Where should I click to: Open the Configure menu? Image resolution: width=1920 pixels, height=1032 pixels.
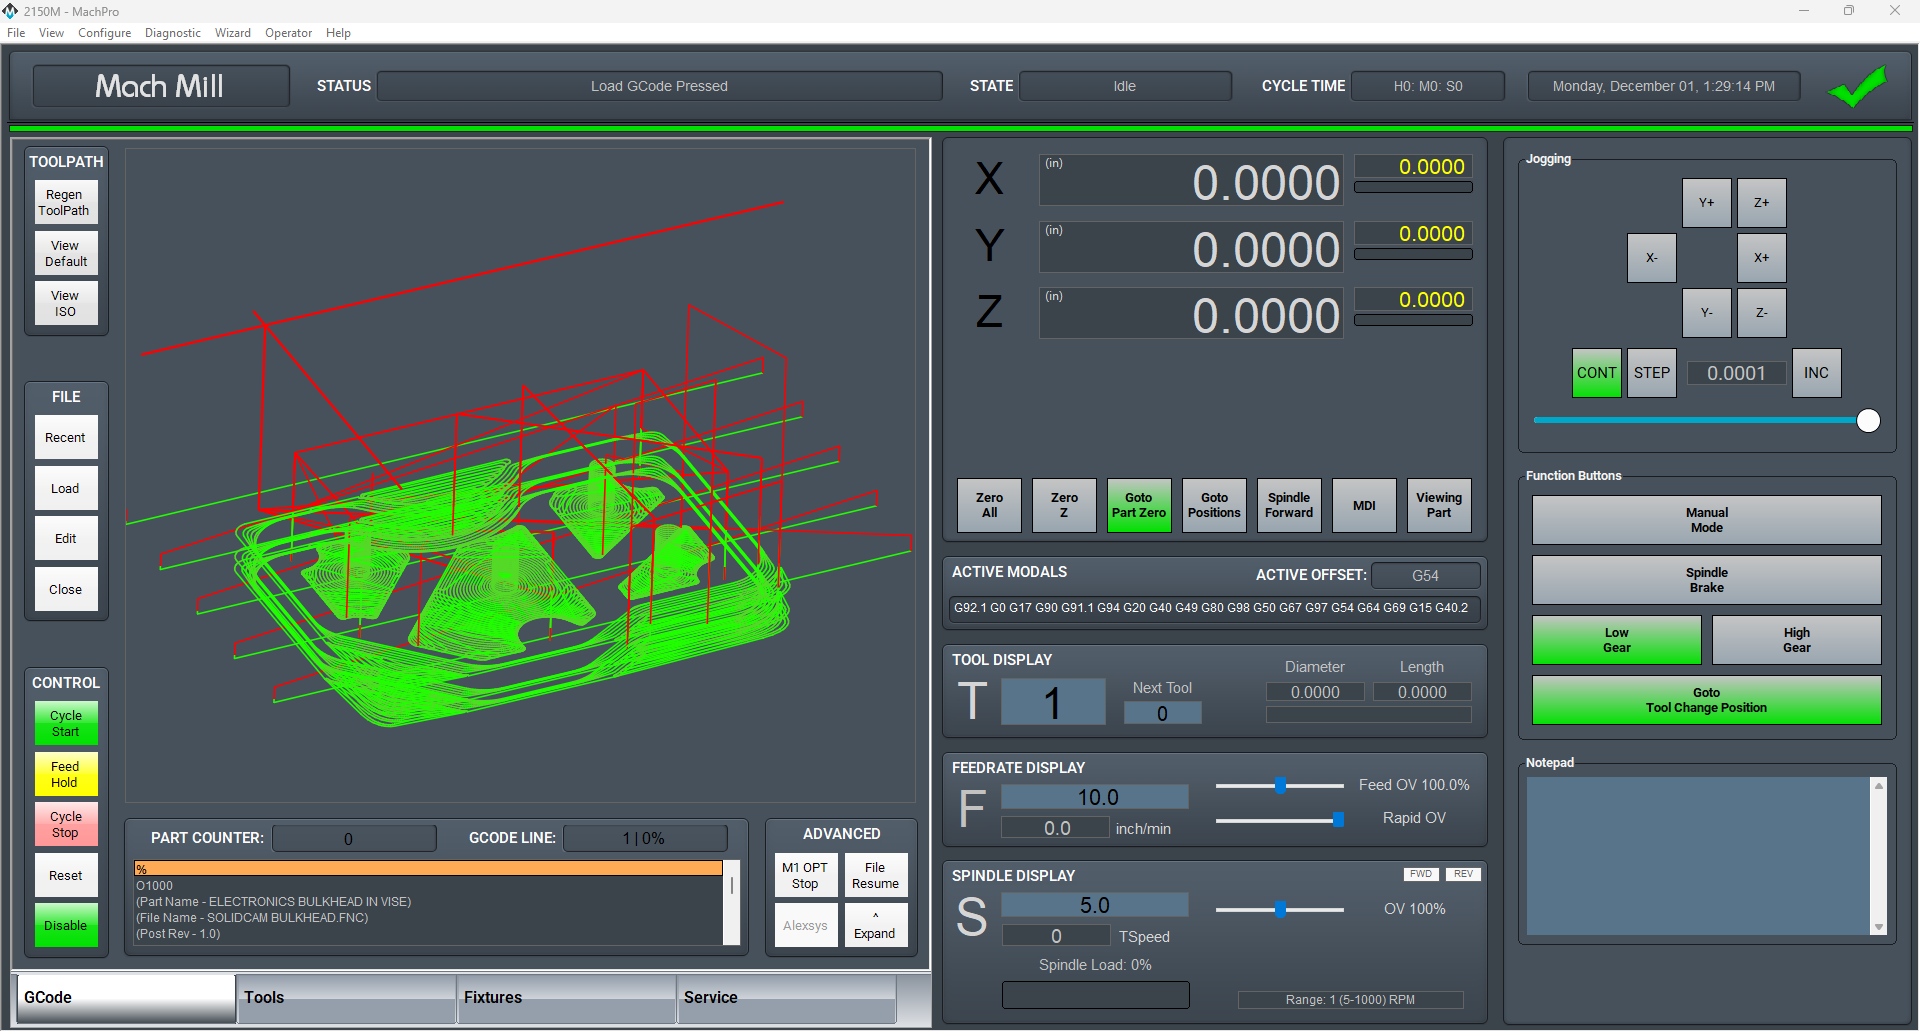tap(104, 33)
